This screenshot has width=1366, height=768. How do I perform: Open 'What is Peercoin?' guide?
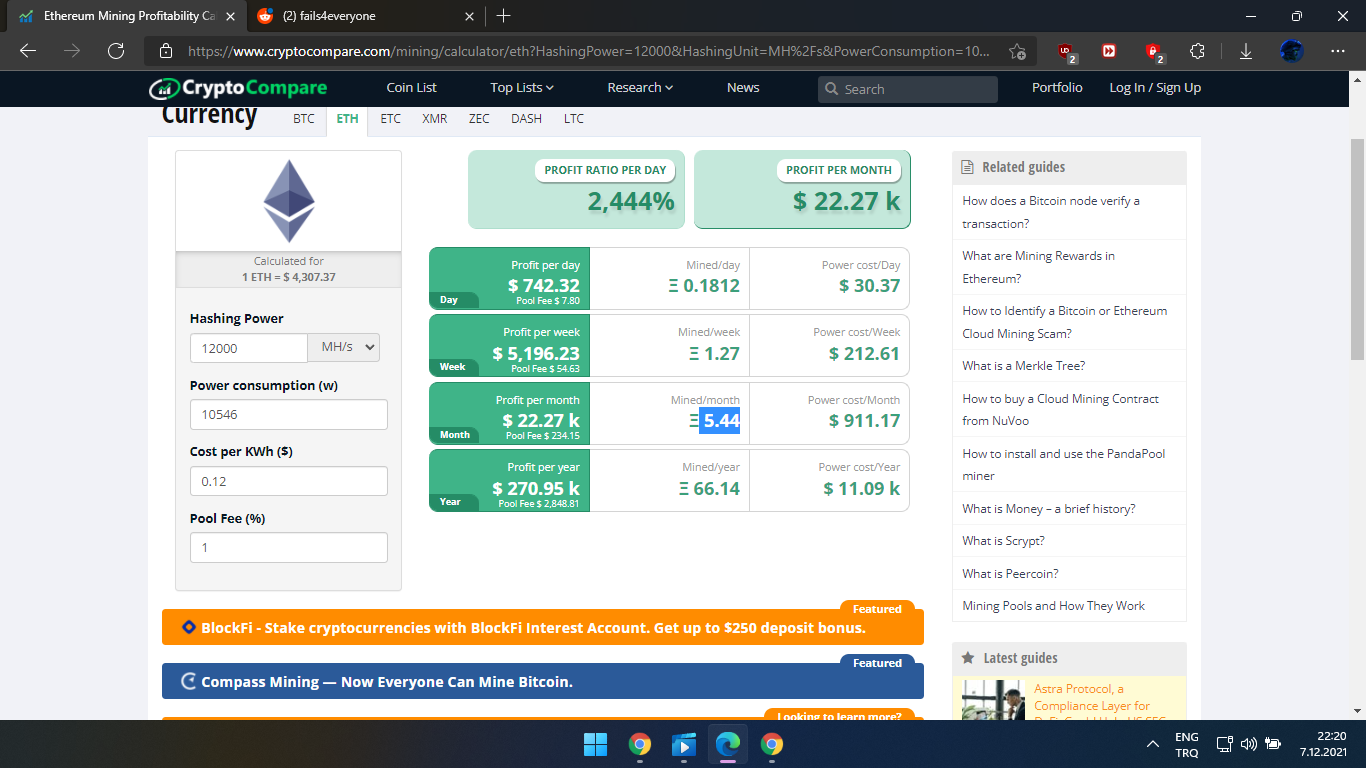coord(1010,574)
